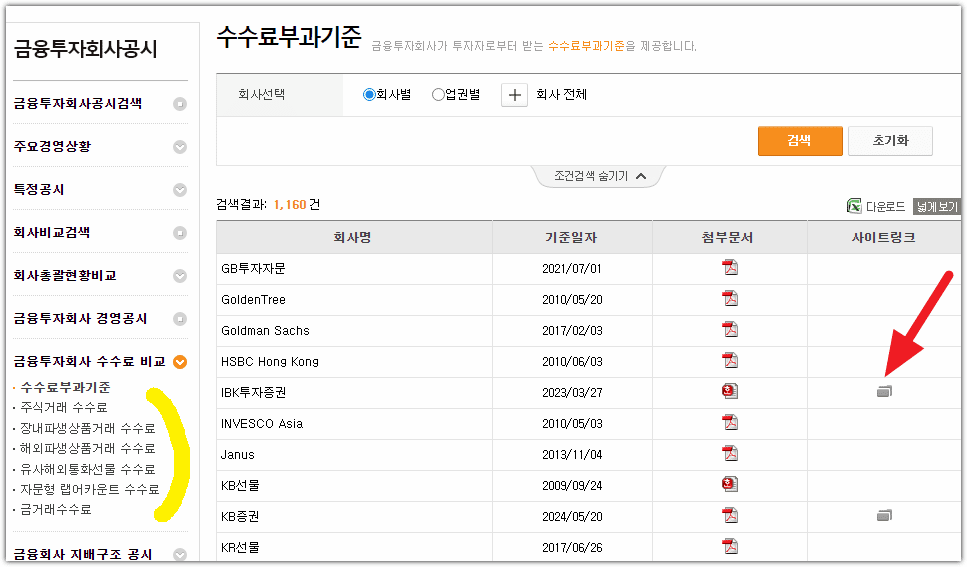The image size is (967, 567).
Task: Click the 사이트링크 column header
Action: point(884,238)
